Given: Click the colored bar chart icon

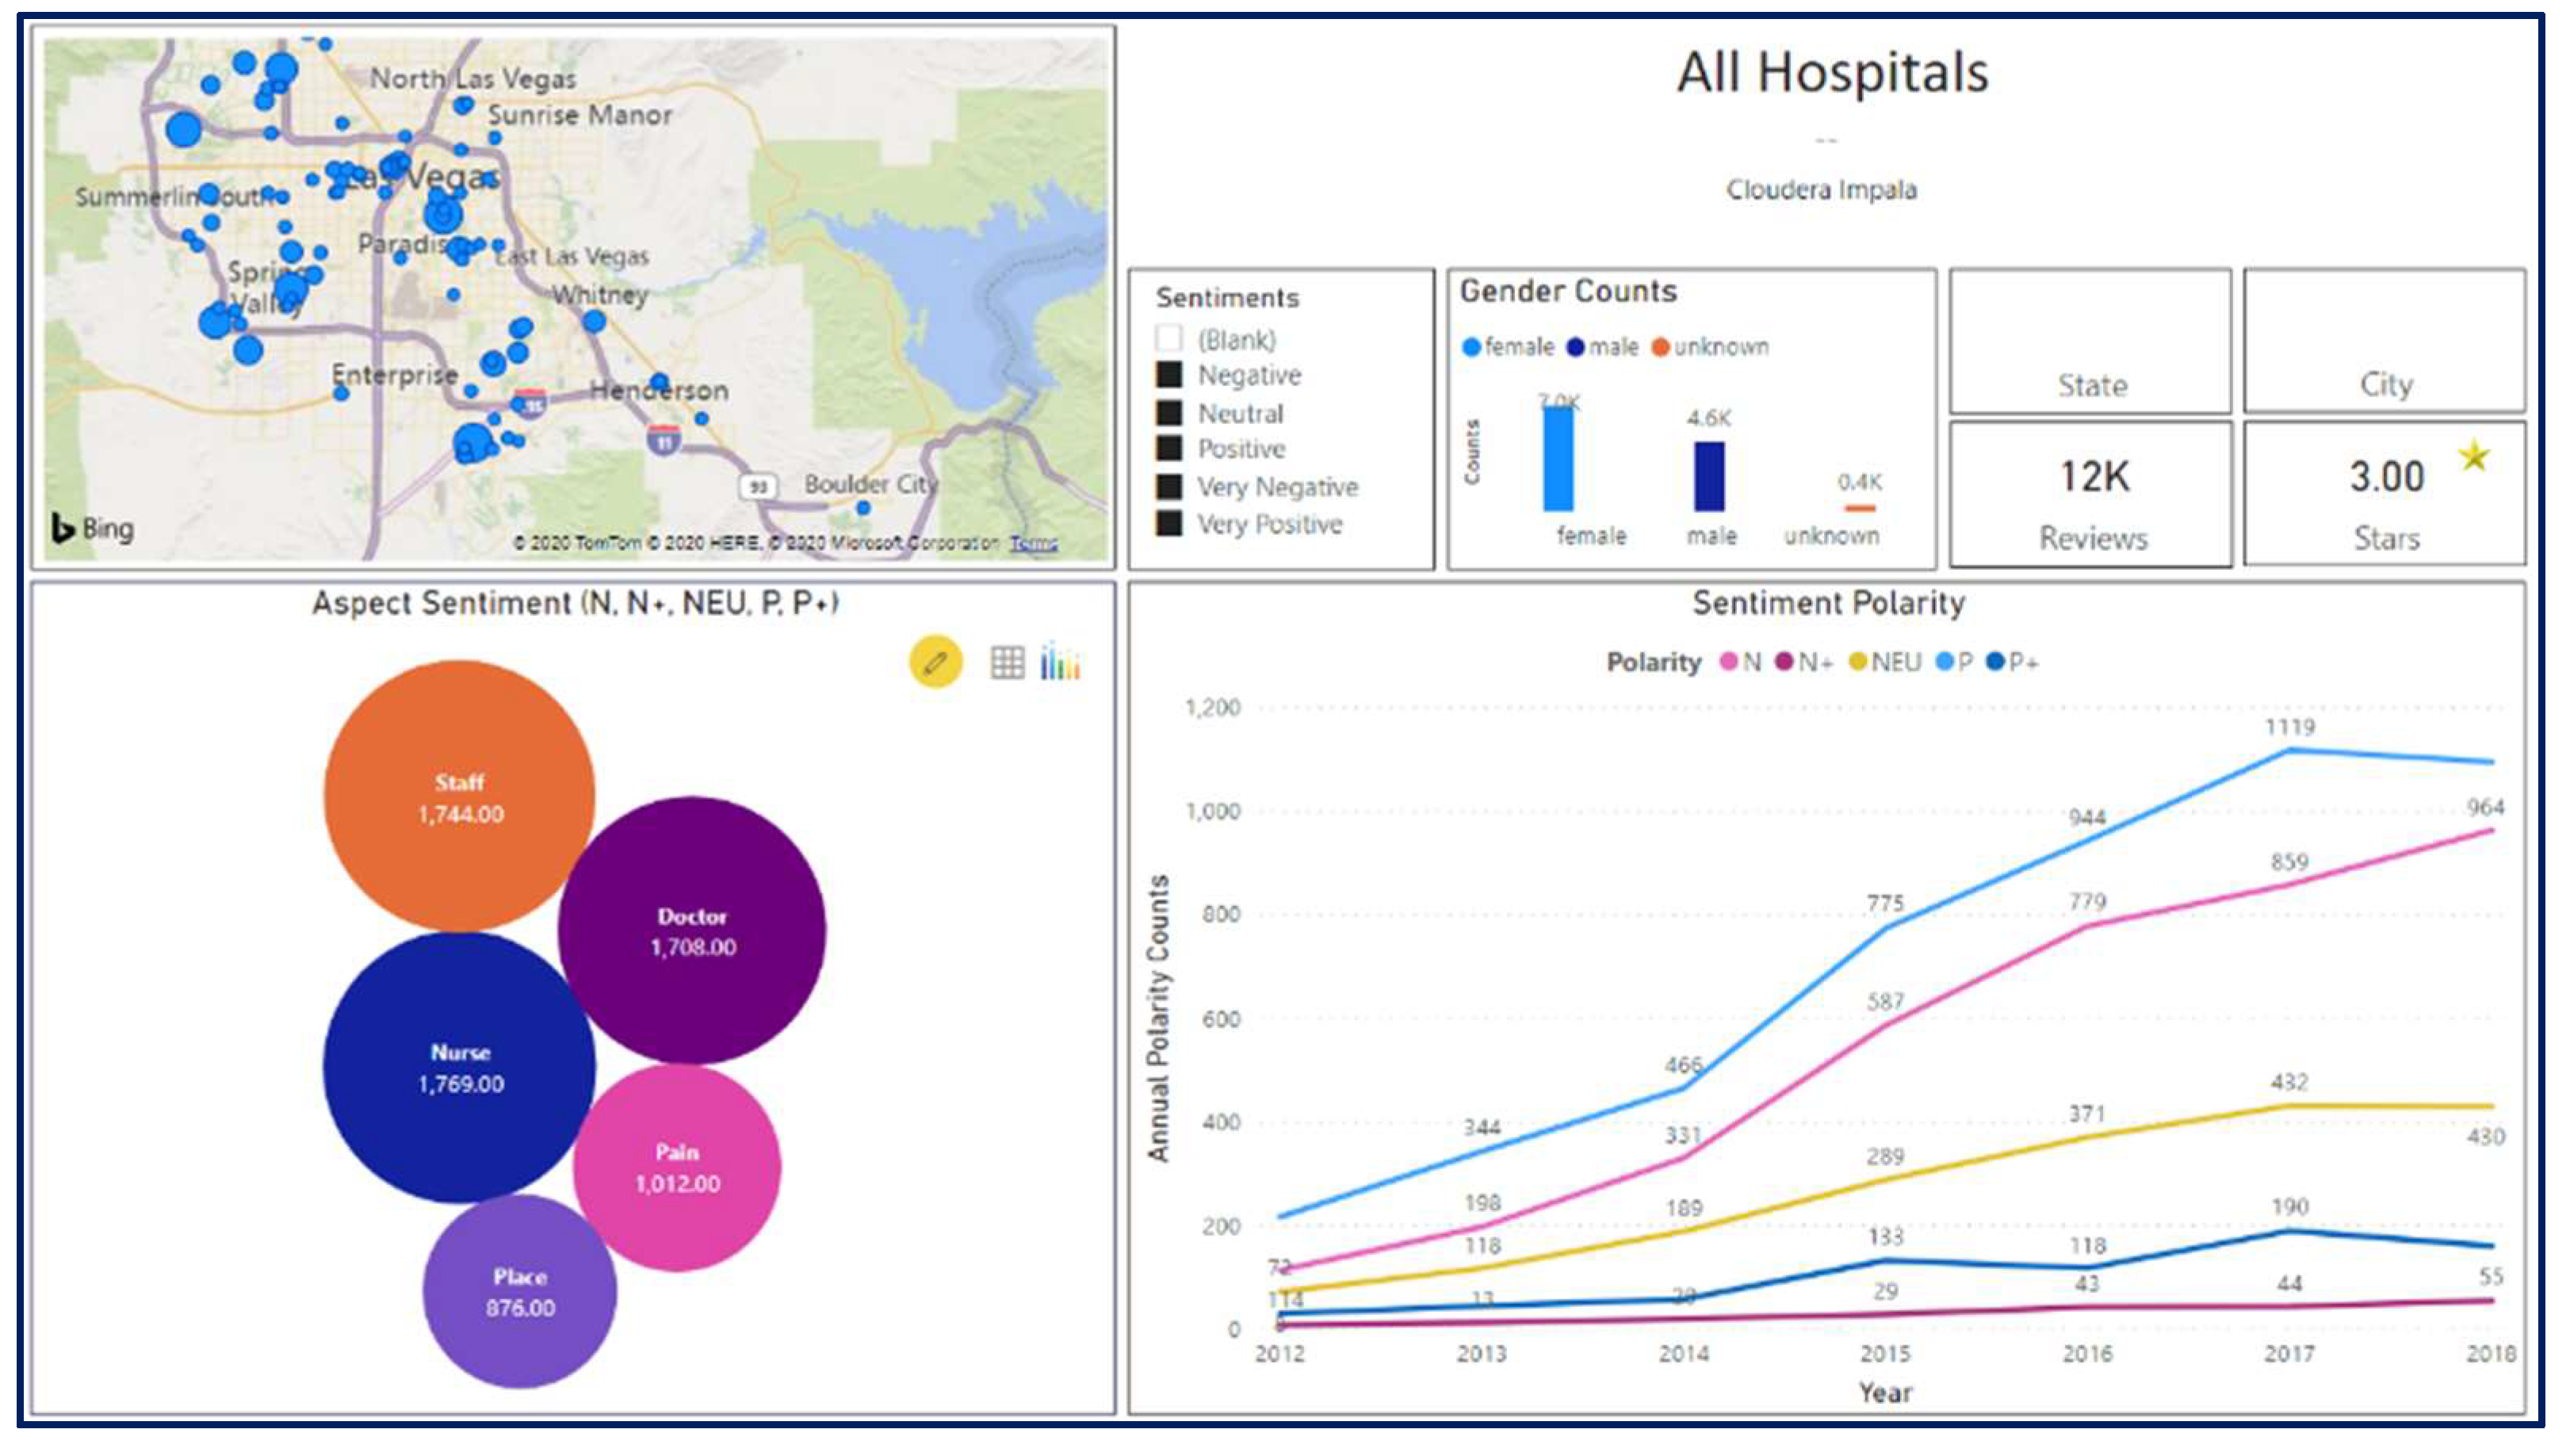Looking at the screenshot, I should (x=1060, y=662).
